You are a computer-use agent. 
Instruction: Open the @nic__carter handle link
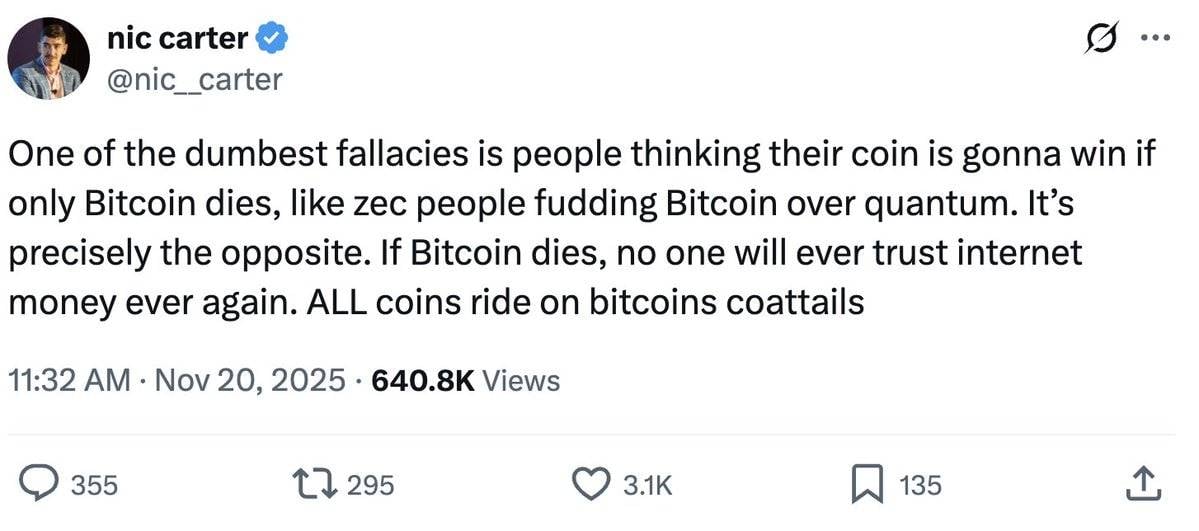[193, 79]
